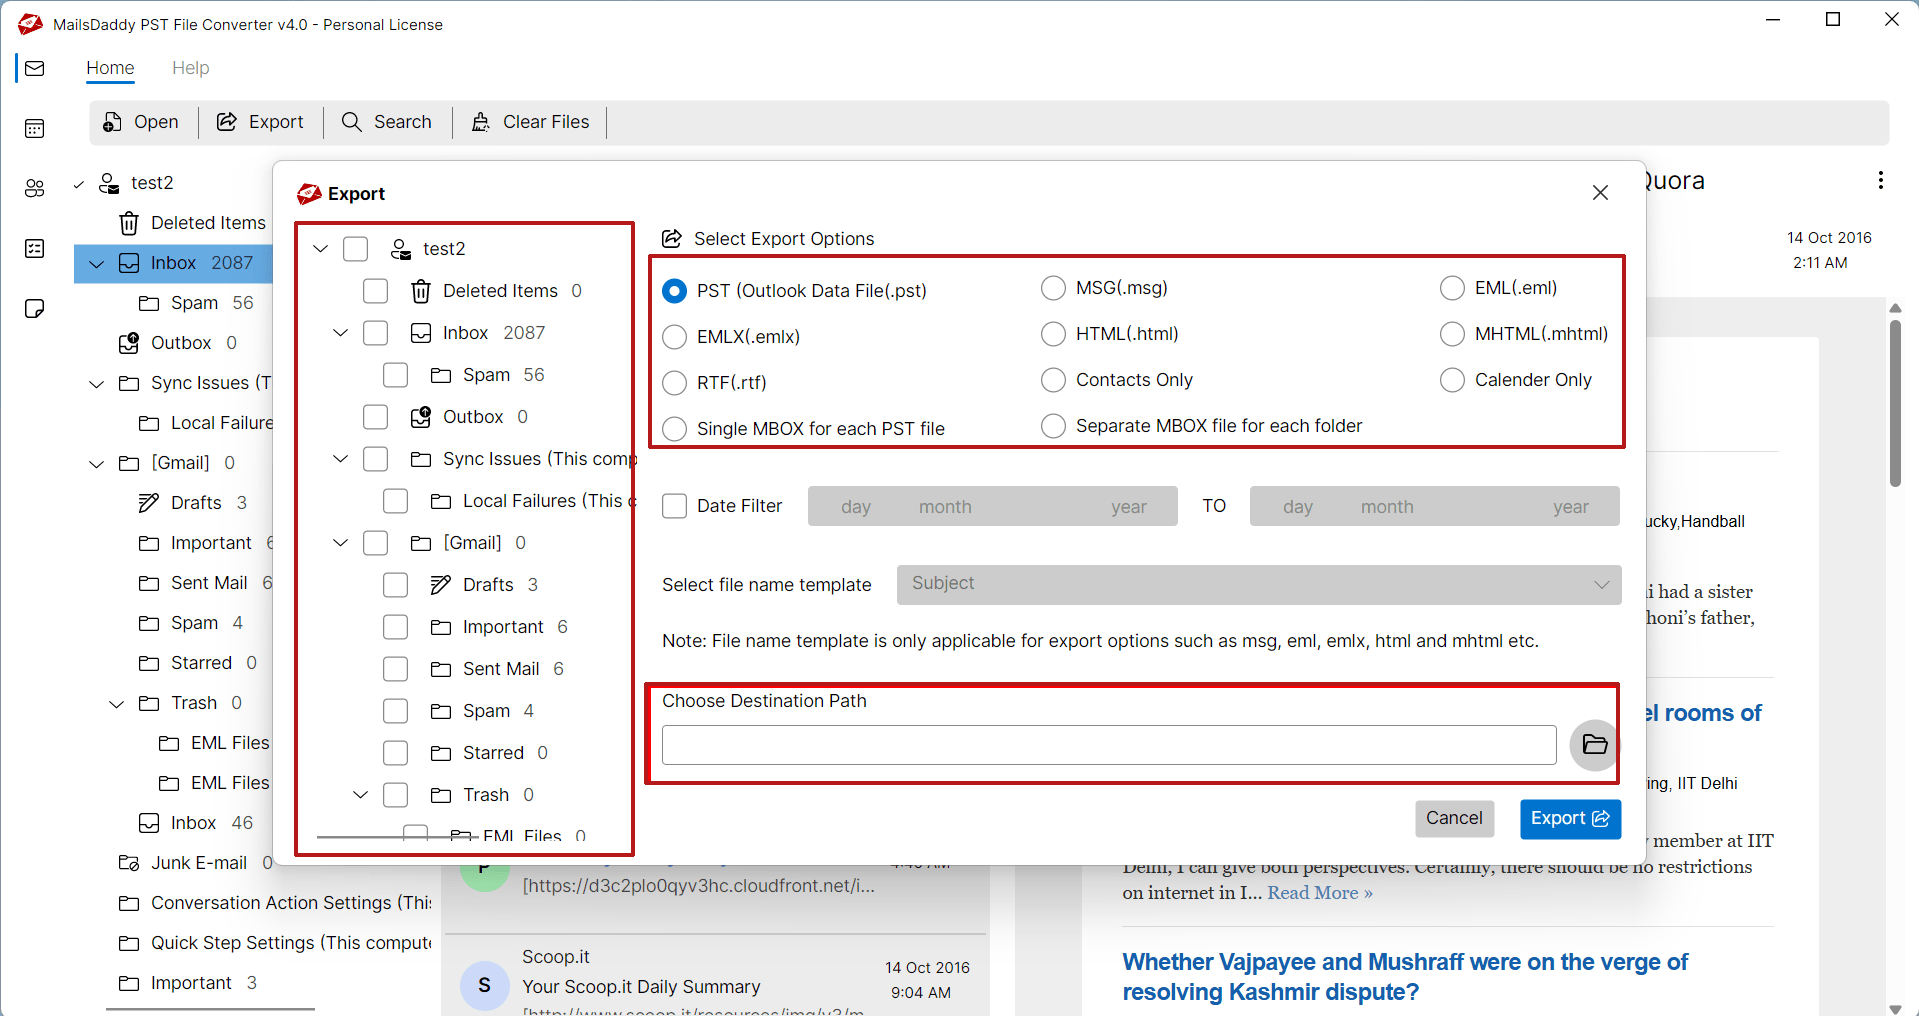Click the browse folder icon for destination path
Screen dimensions: 1919x1016
coord(1593,744)
